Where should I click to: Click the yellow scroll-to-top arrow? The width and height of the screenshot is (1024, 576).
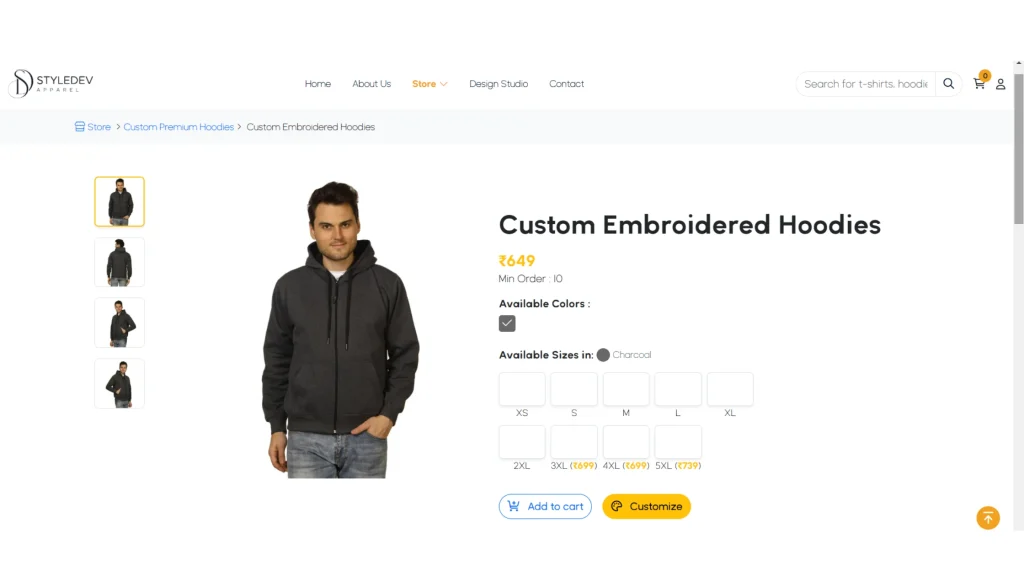[988, 518]
